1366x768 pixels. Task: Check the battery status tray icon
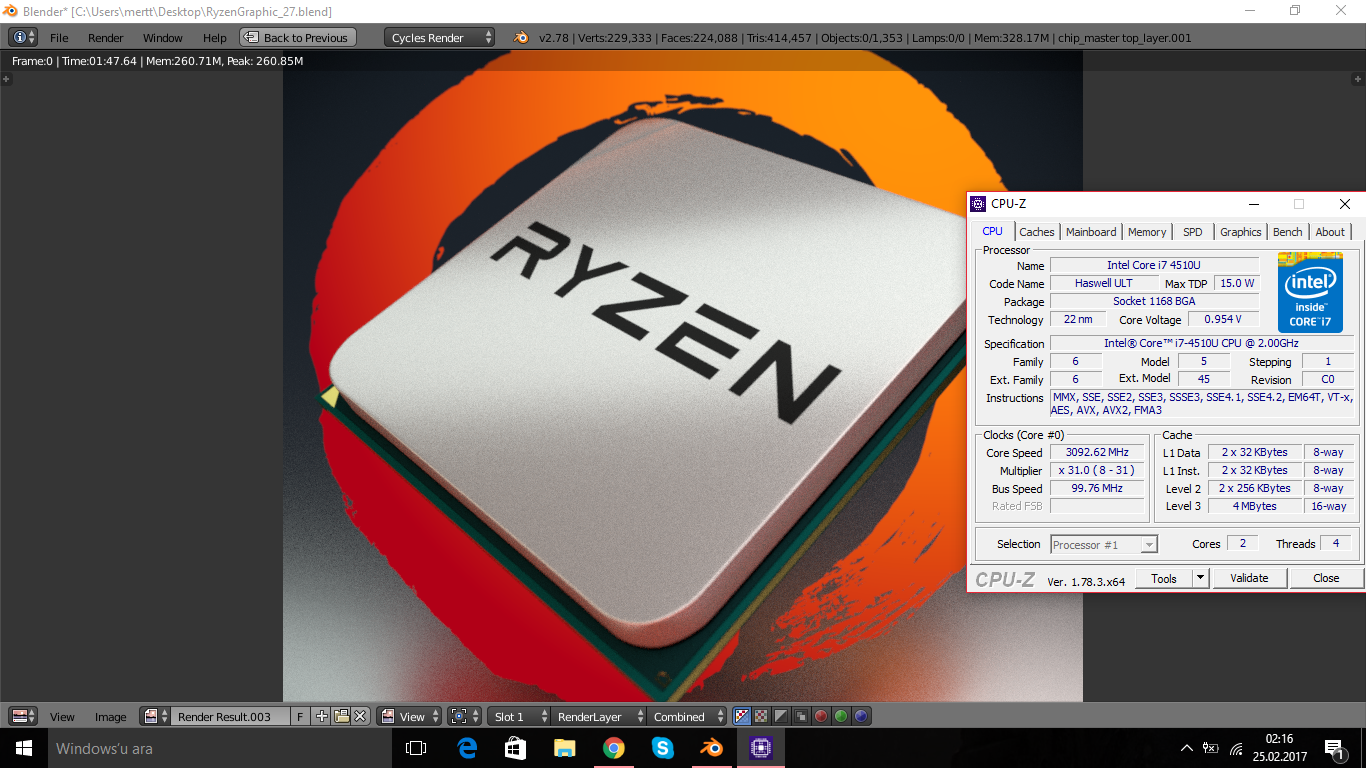click(1210, 748)
